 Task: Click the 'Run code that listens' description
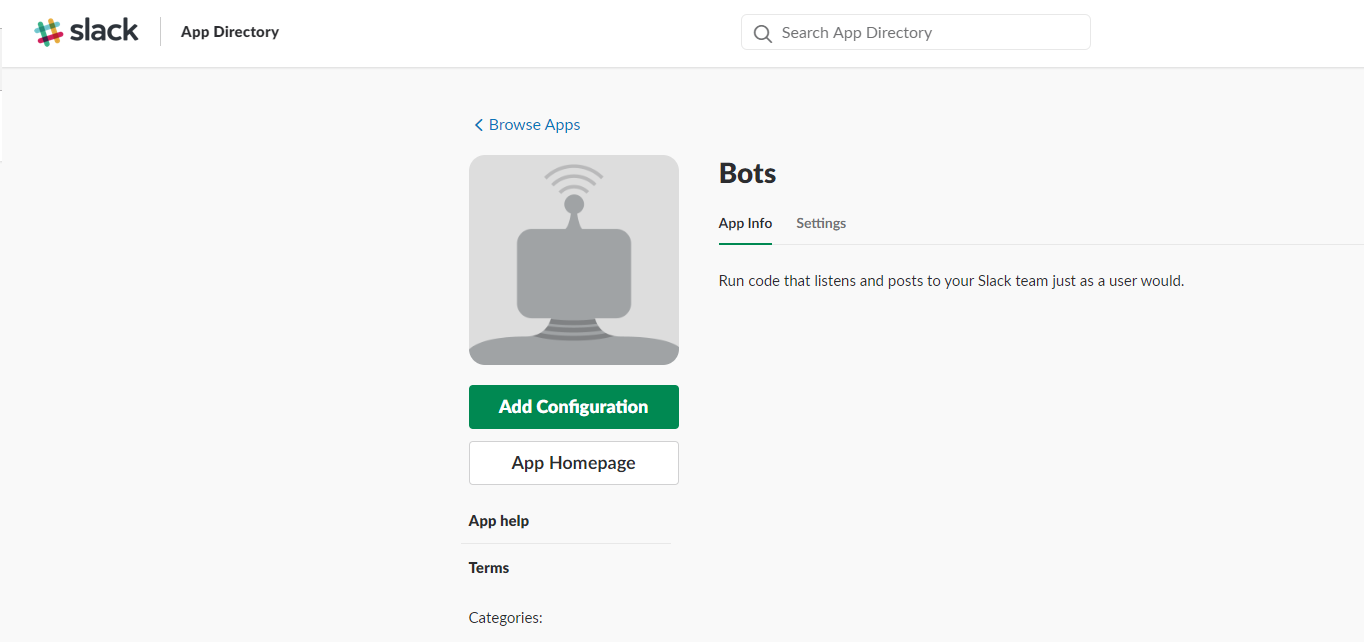(951, 281)
